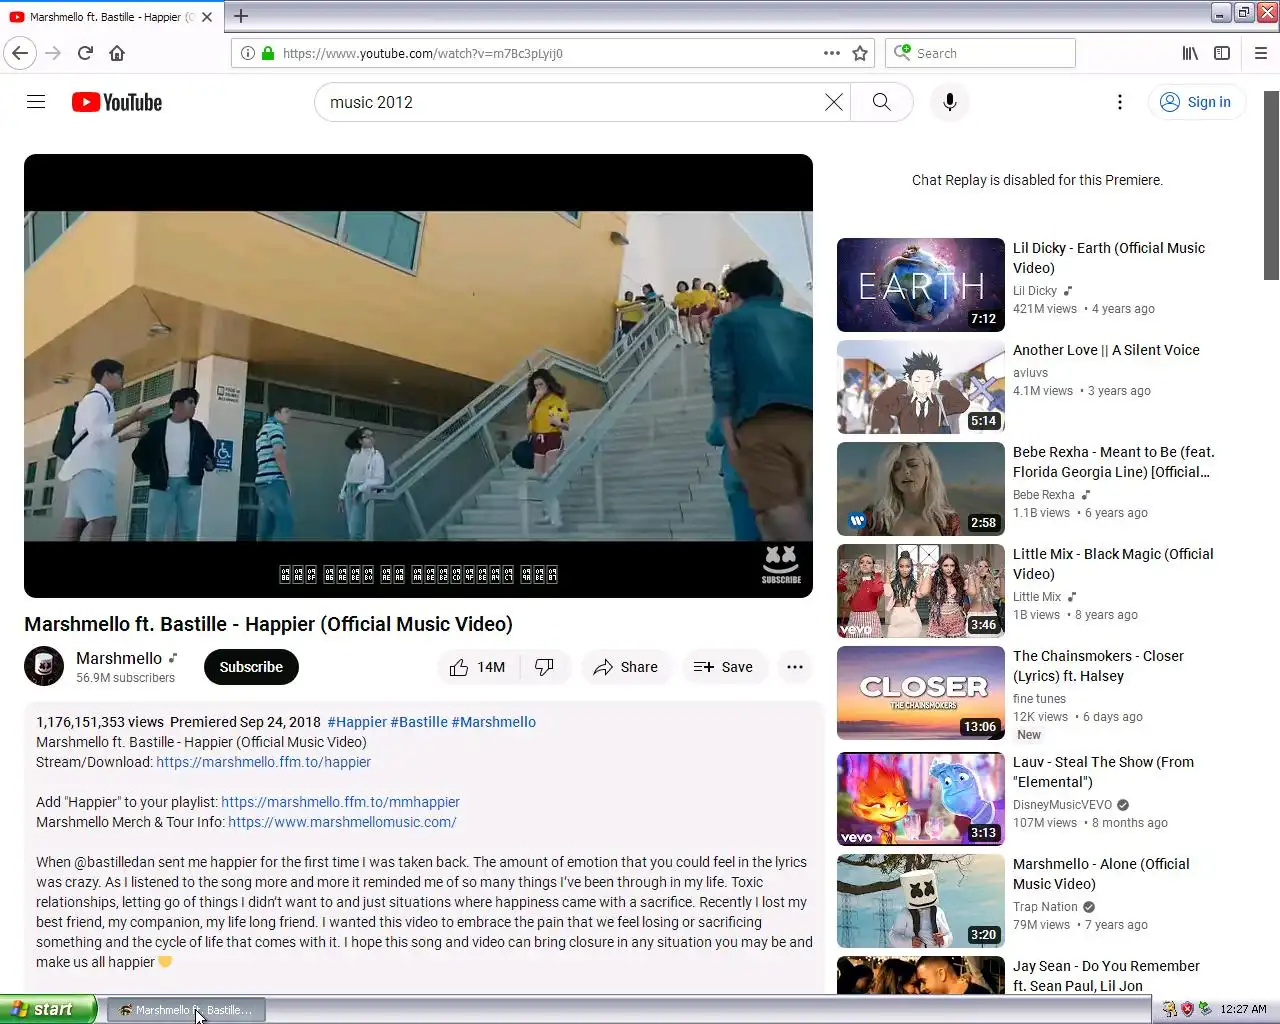Open Another Love A Silent Voice thumbnail

coord(921,387)
